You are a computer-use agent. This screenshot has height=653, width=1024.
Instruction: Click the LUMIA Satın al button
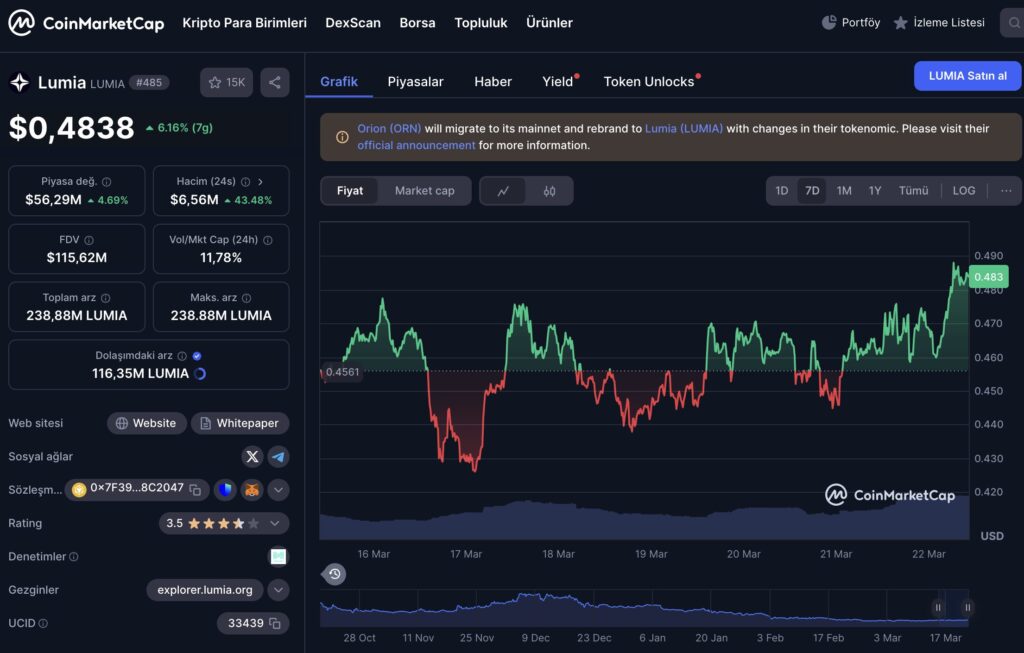[967, 76]
